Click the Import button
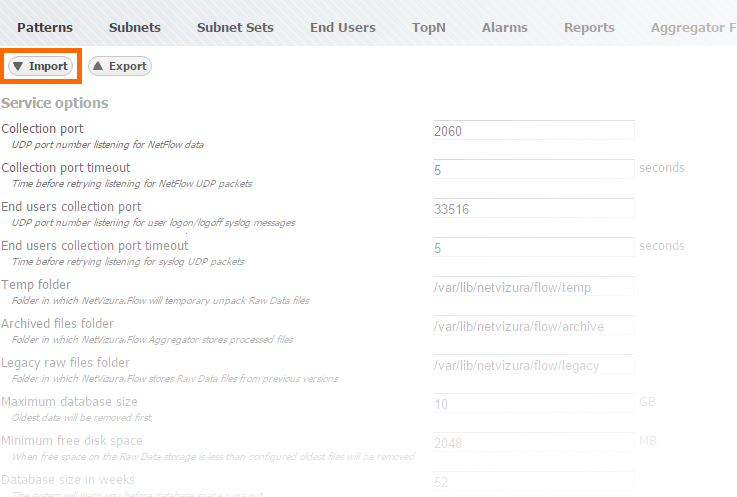This screenshot has width=737, height=497. [40, 66]
